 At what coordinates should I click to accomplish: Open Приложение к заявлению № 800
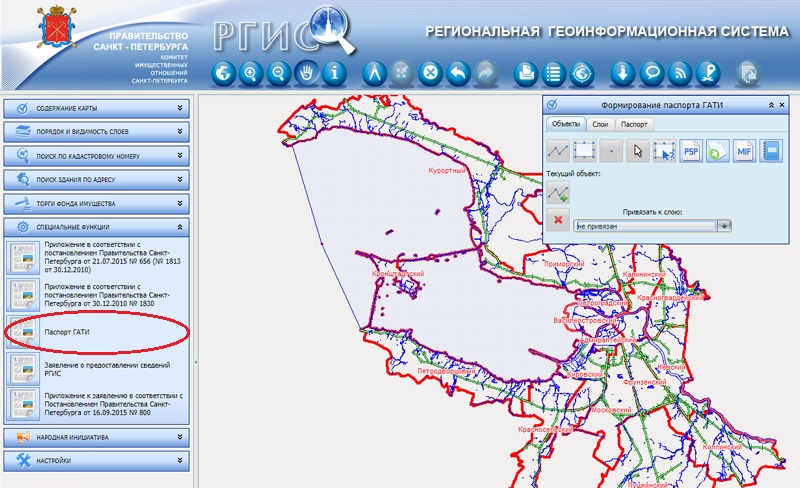[x=96, y=404]
